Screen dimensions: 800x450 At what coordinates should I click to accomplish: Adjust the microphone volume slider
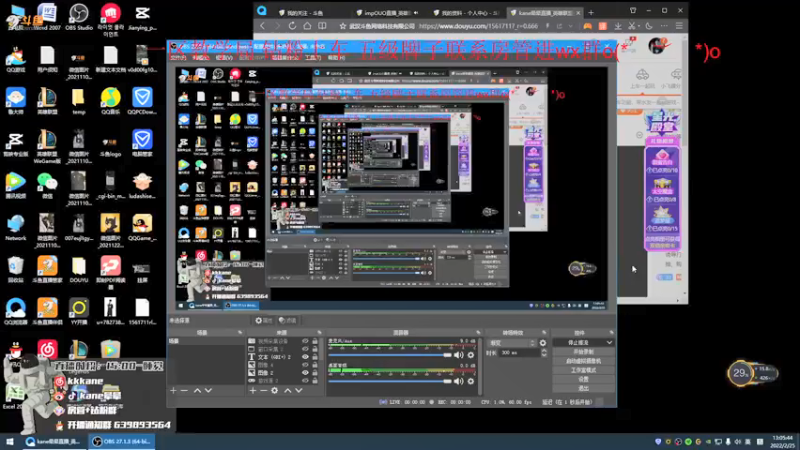click(390, 355)
